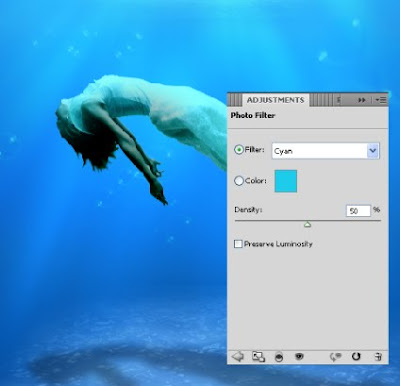Select the Filter radio button
This screenshot has height=386, width=400.
(239, 150)
